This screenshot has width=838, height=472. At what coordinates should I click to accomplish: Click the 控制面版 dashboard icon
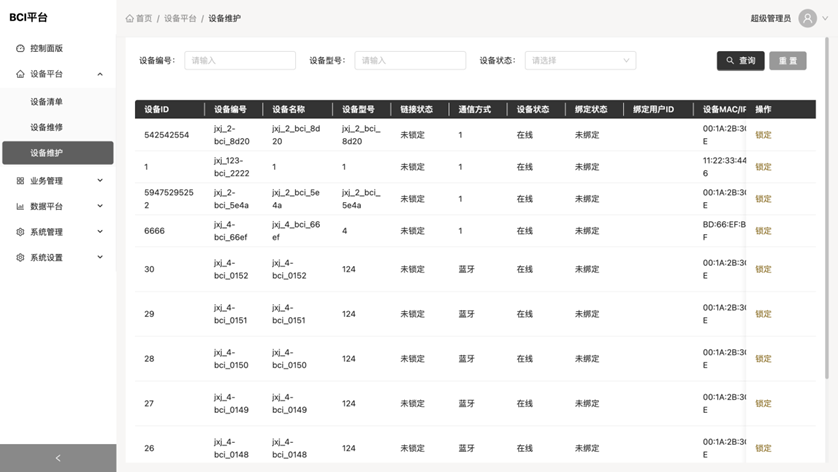(x=21, y=48)
